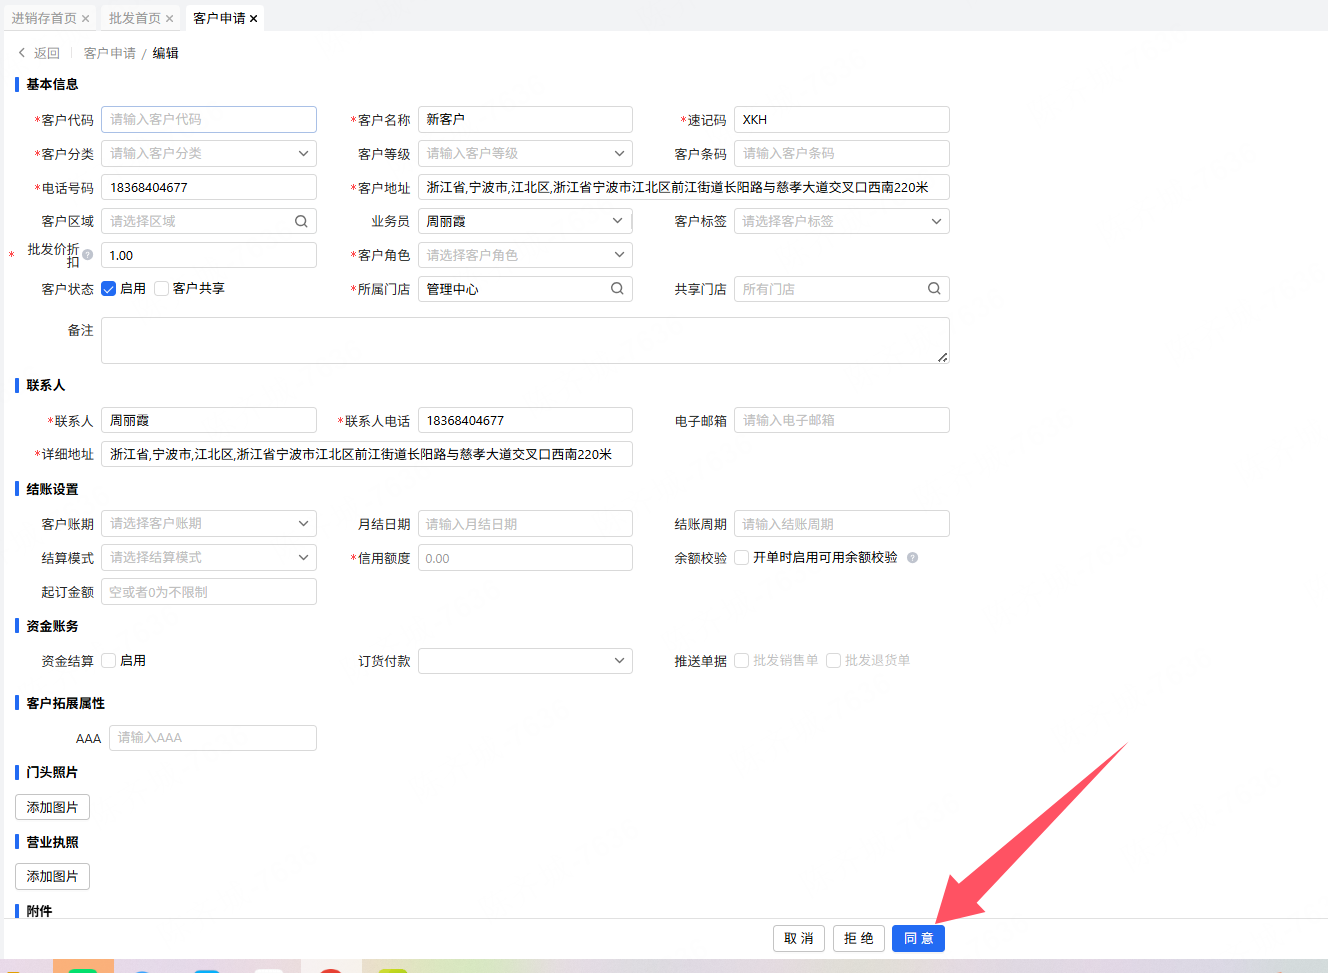This screenshot has height=973, width=1328.
Task: Check 批发销售单 push checkbox
Action: tap(742, 660)
